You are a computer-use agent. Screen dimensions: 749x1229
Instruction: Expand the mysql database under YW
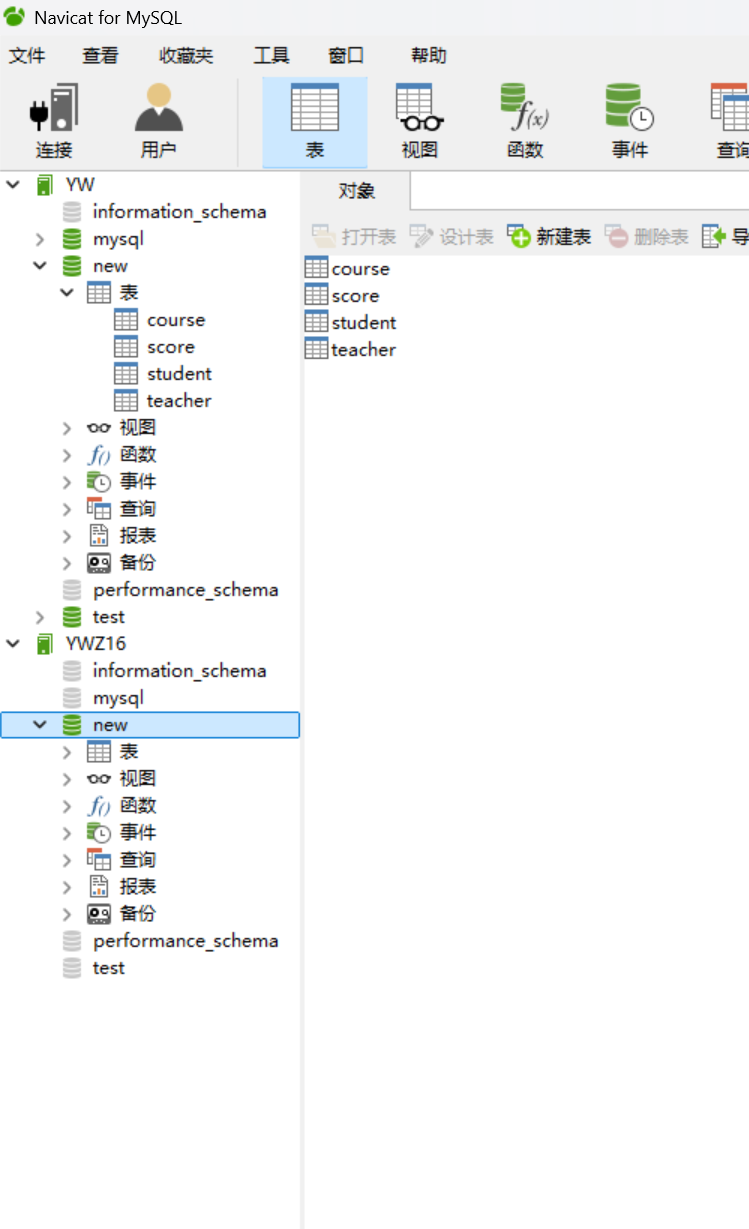pyautogui.click(x=40, y=239)
